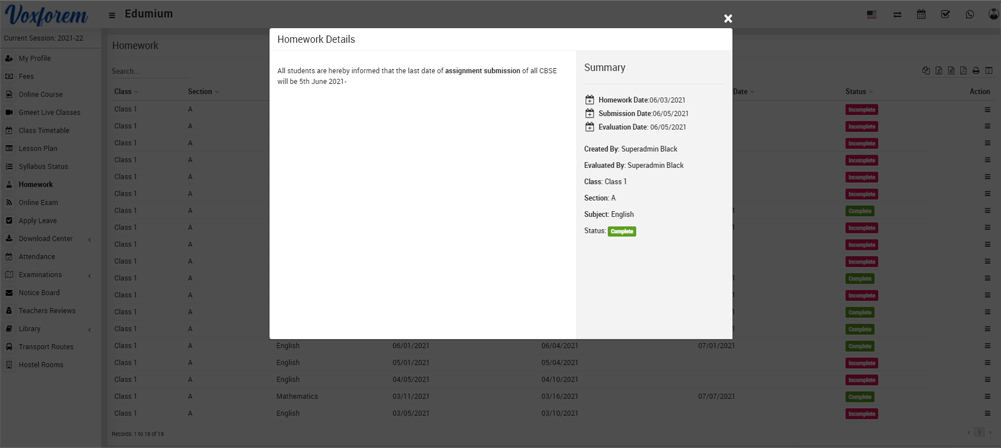Image resolution: width=1001 pixels, height=448 pixels.
Task: Open Transport Routes in sidebar
Action: (x=46, y=347)
